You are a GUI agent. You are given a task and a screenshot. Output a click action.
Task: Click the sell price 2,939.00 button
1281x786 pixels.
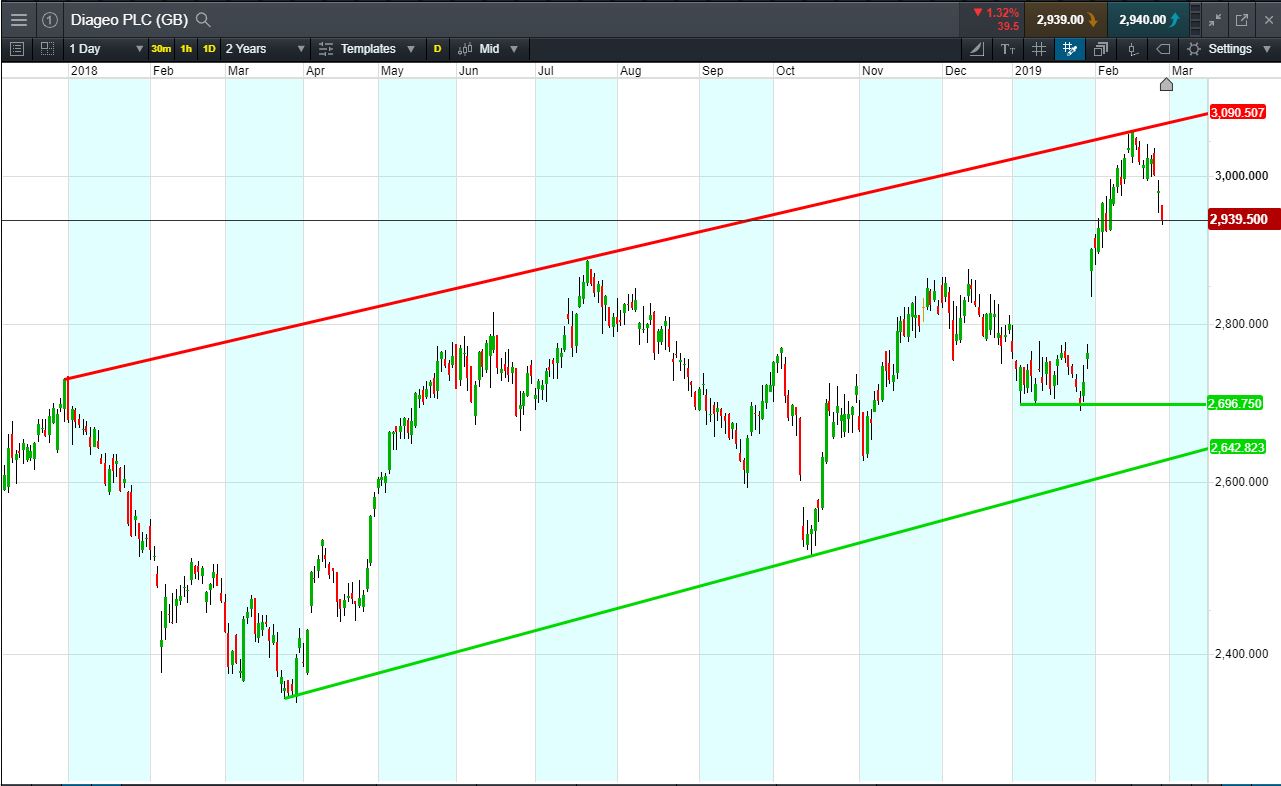tap(1066, 19)
